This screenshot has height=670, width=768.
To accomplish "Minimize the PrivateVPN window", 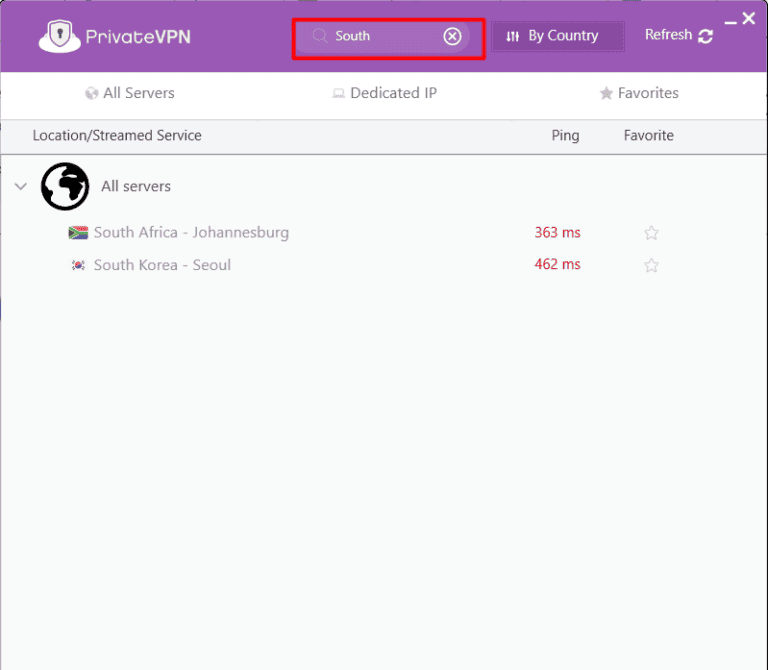I will tap(730, 22).
